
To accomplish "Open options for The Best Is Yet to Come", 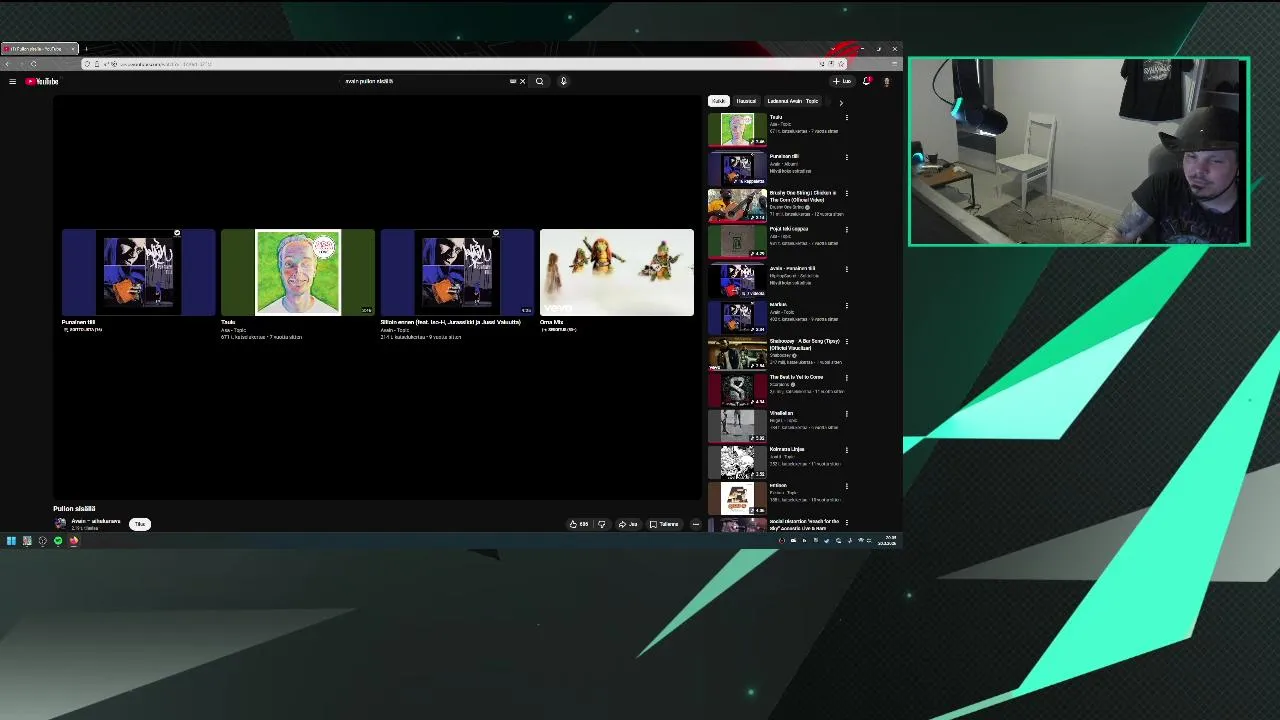I will point(847,377).
